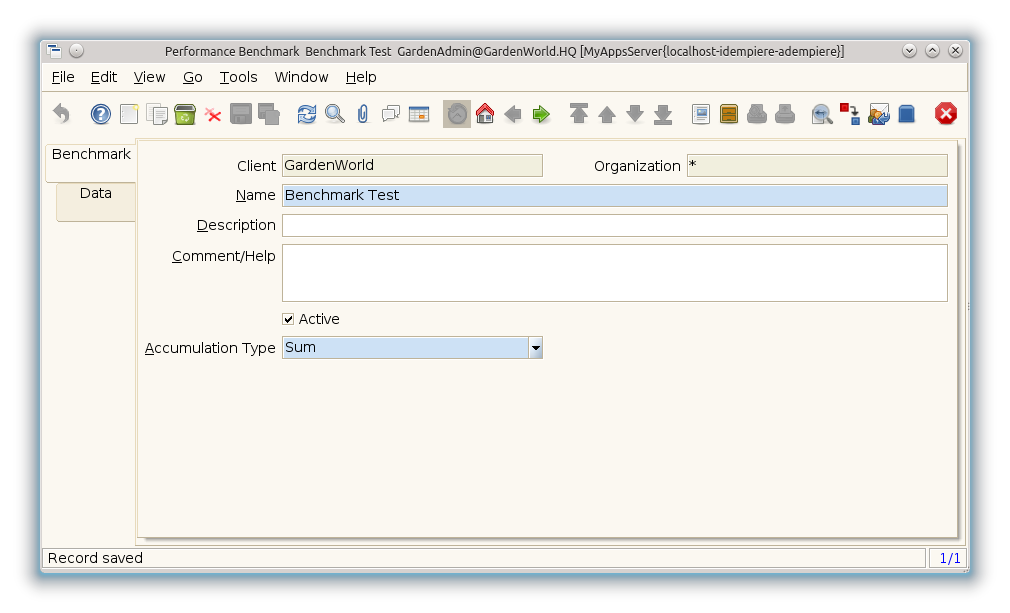Switch to the Data tab
This screenshot has width=1010, height=613.
[x=96, y=194]
